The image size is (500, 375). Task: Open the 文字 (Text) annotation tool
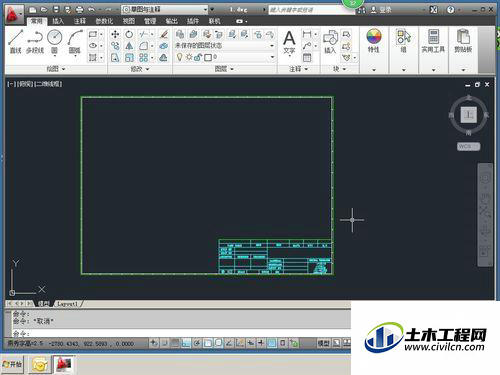[x=289, y=42]
